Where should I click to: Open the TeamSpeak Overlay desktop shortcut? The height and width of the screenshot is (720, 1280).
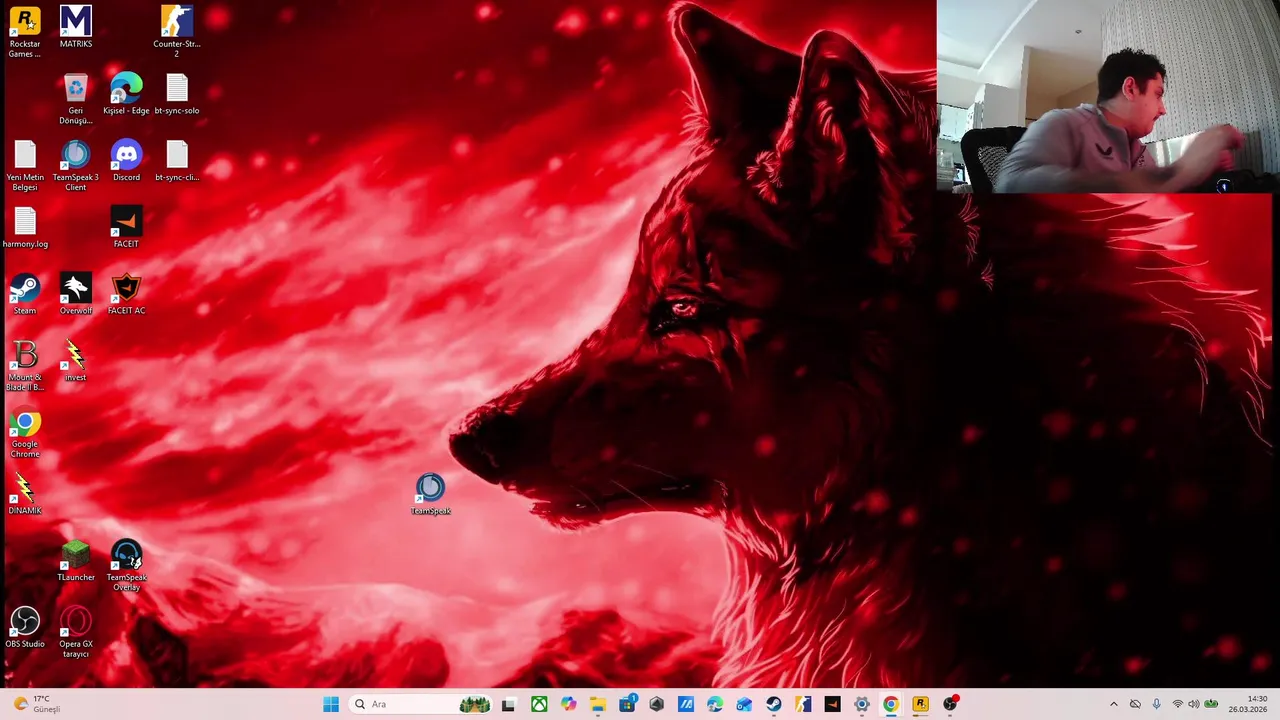click(126, 565)
